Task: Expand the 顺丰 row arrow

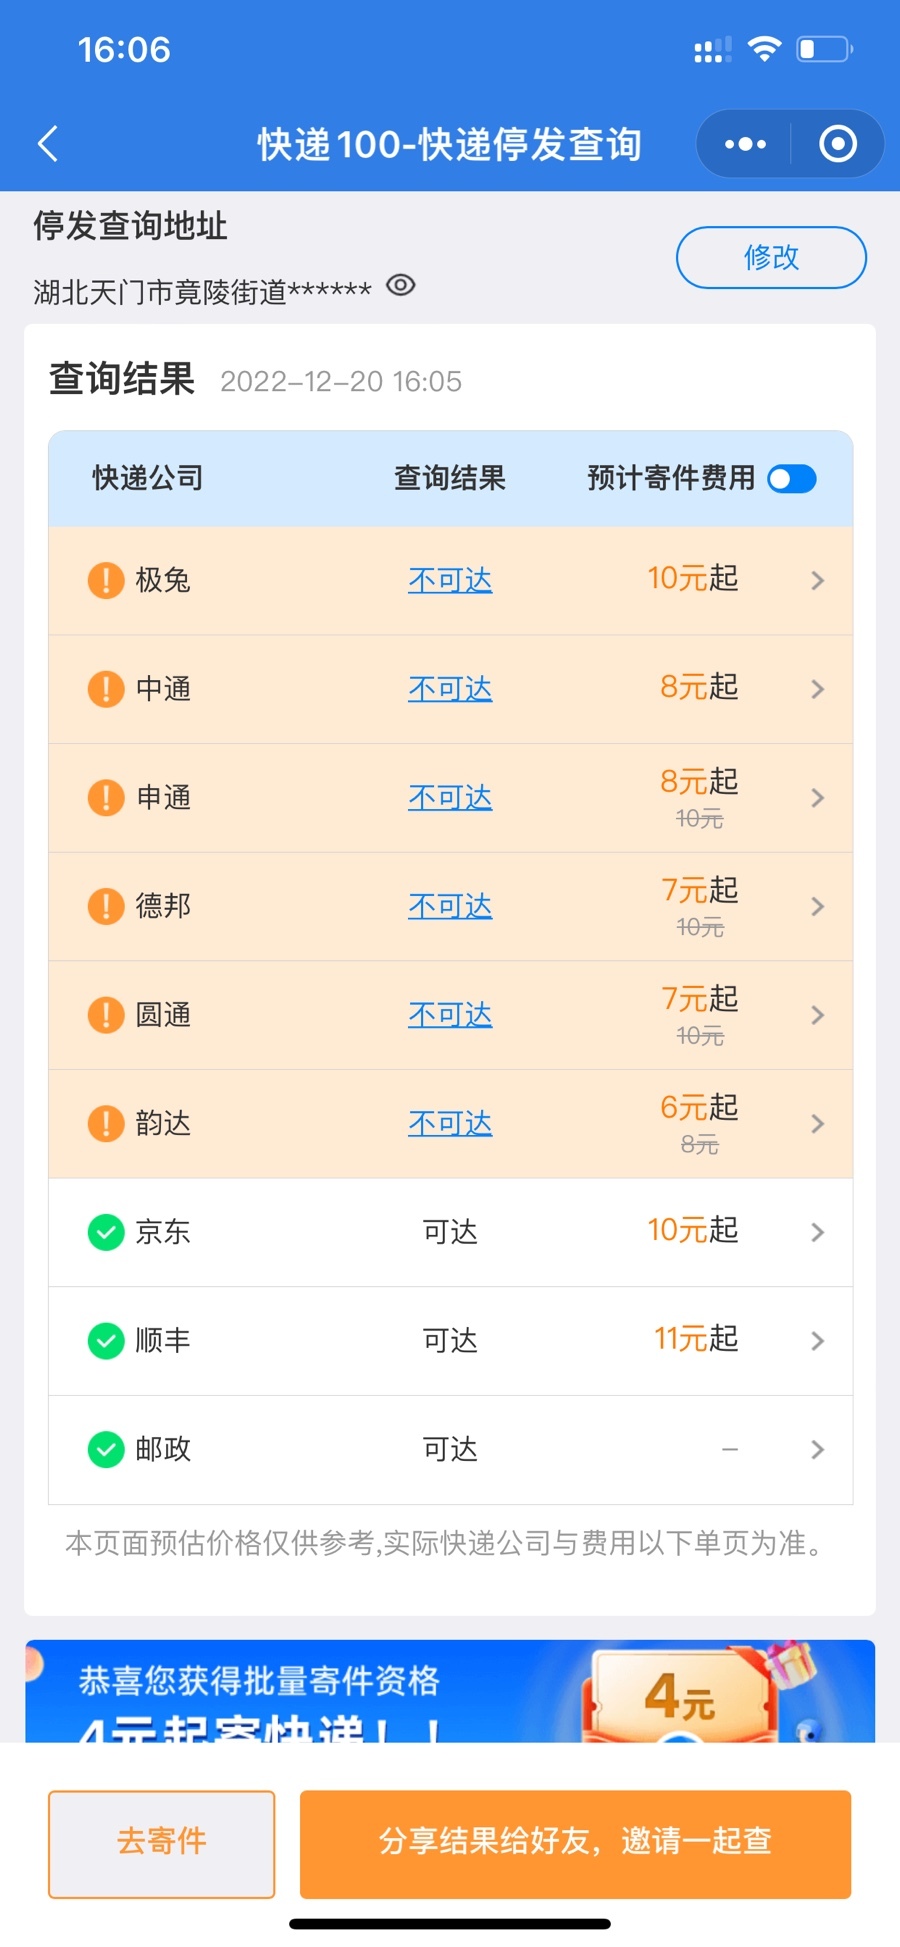Action: click(x=817, y=1341)
